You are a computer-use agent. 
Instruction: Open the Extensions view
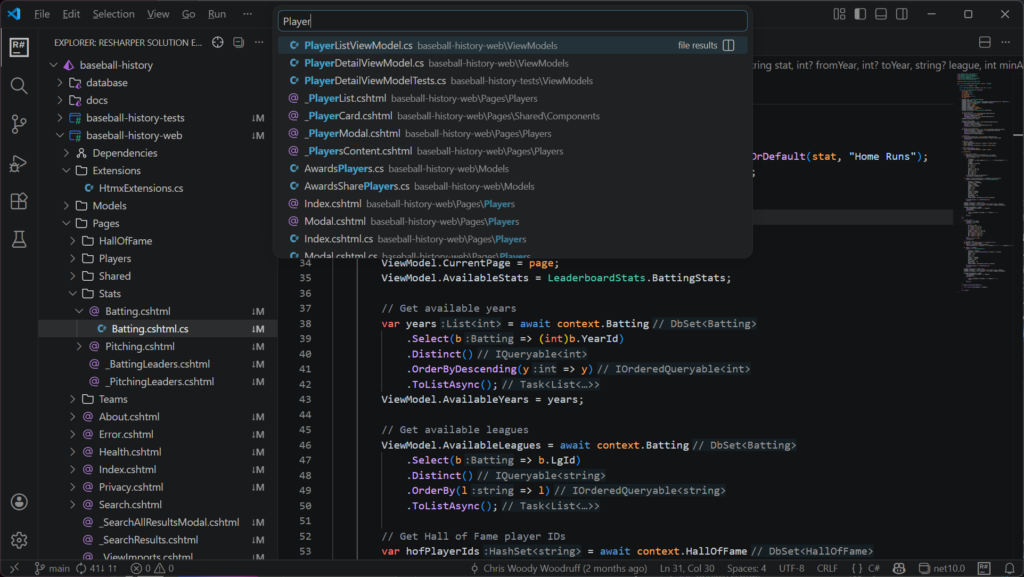pyautogui.click(x=18, y=201)
